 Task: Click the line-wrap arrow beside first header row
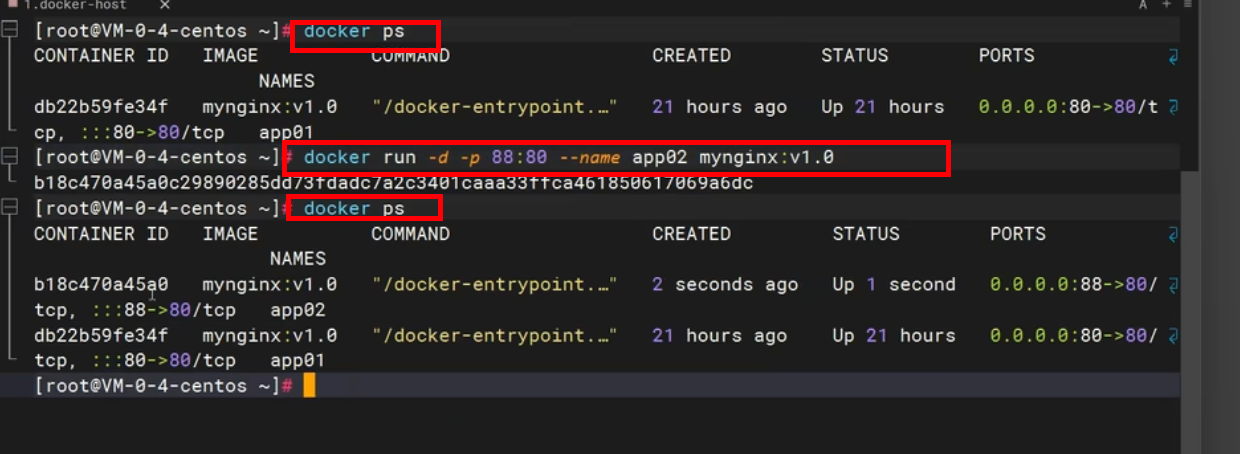[x=1173, y=56]
